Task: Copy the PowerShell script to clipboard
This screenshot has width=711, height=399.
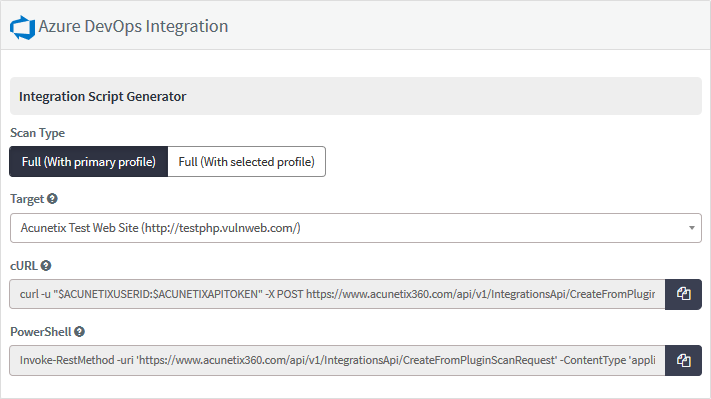Action: click(683, 360)
